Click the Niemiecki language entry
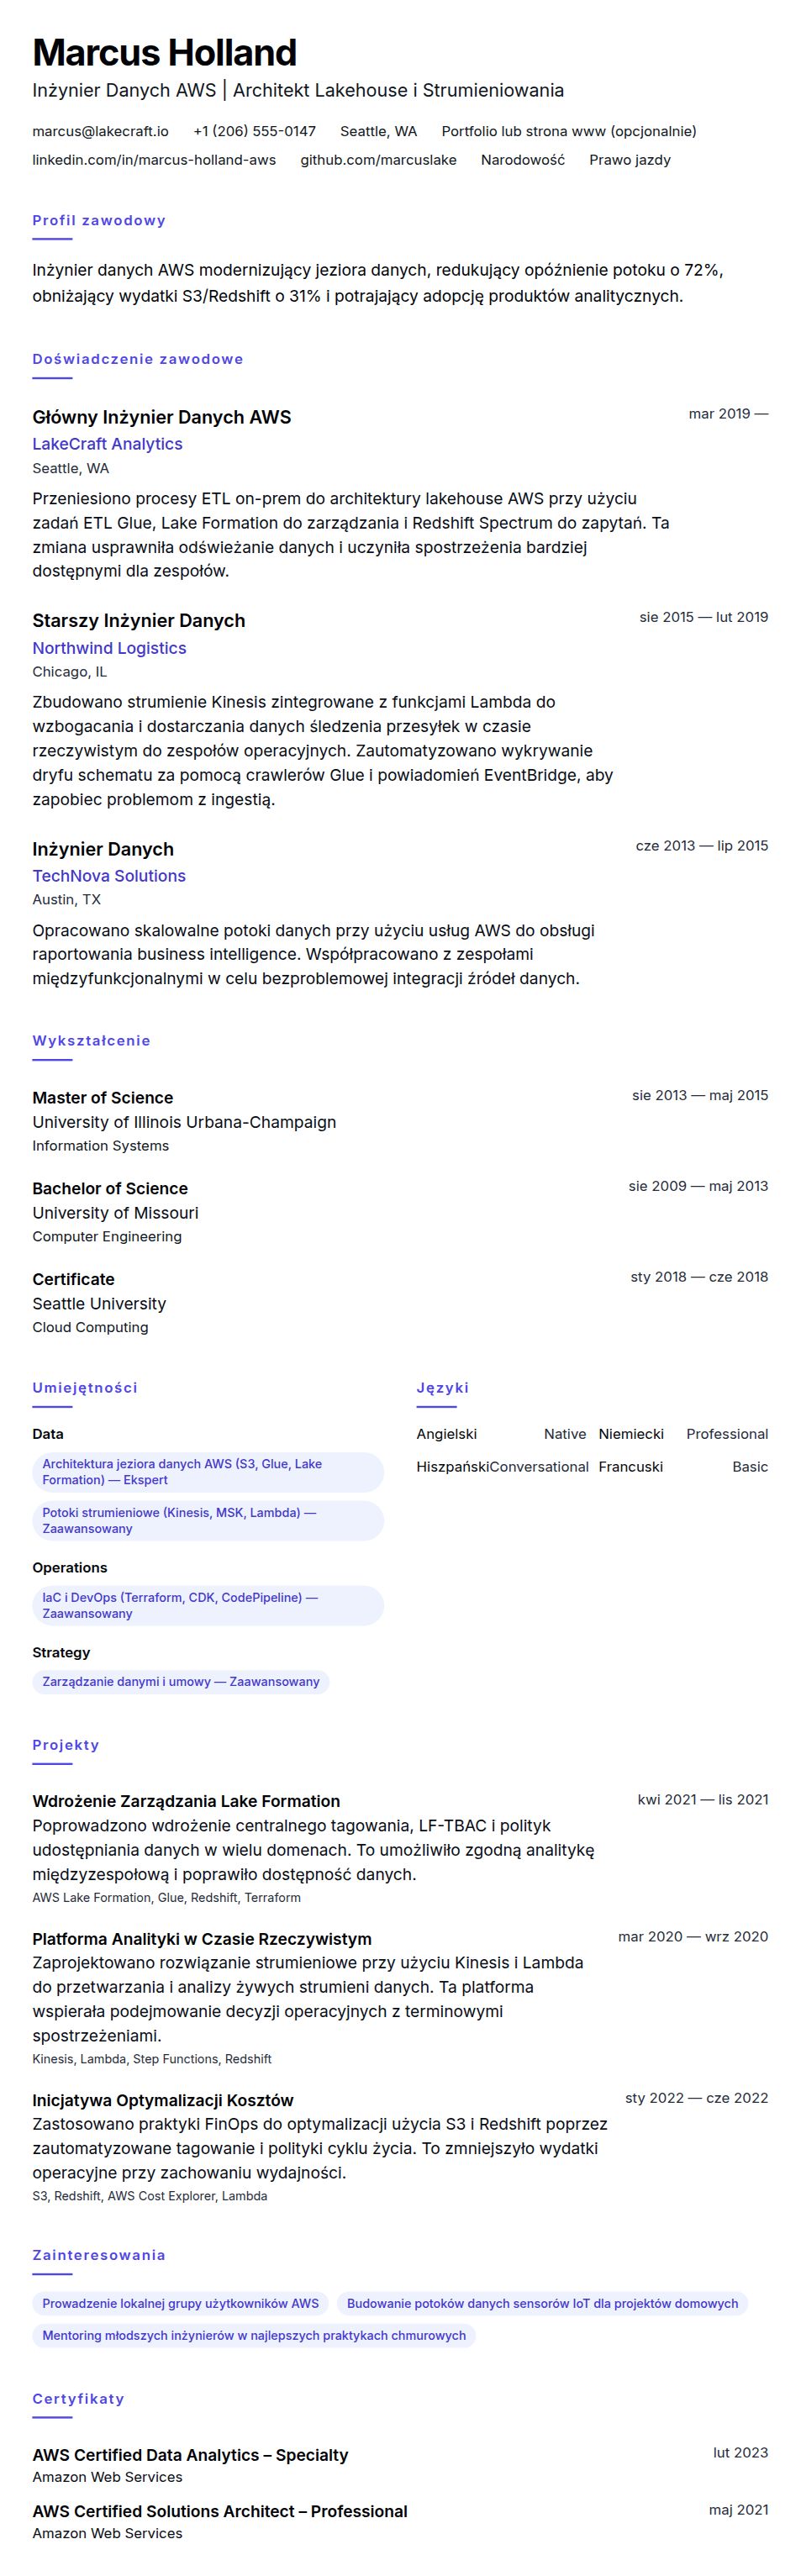The width and height of the screenshot is (801, 2576). pos(683,1434)
